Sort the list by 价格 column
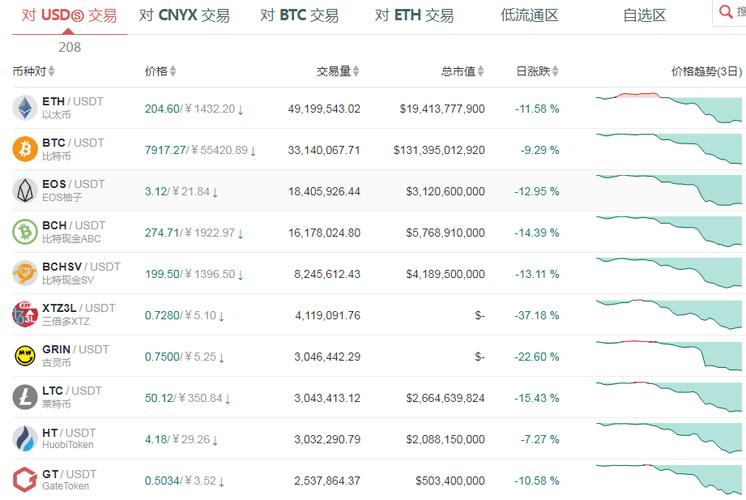The height and width of the screenshot is (500, 746). coord(160,71)
